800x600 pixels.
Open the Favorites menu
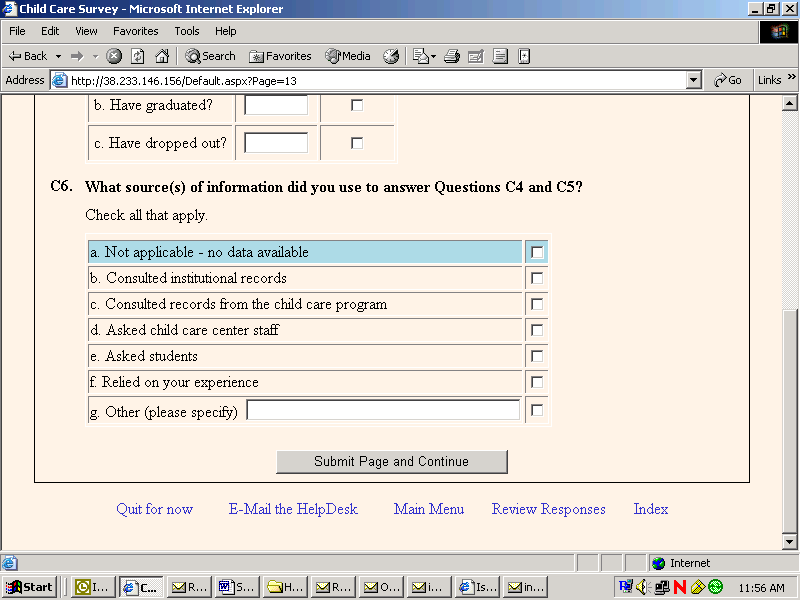tap(136, 31)
